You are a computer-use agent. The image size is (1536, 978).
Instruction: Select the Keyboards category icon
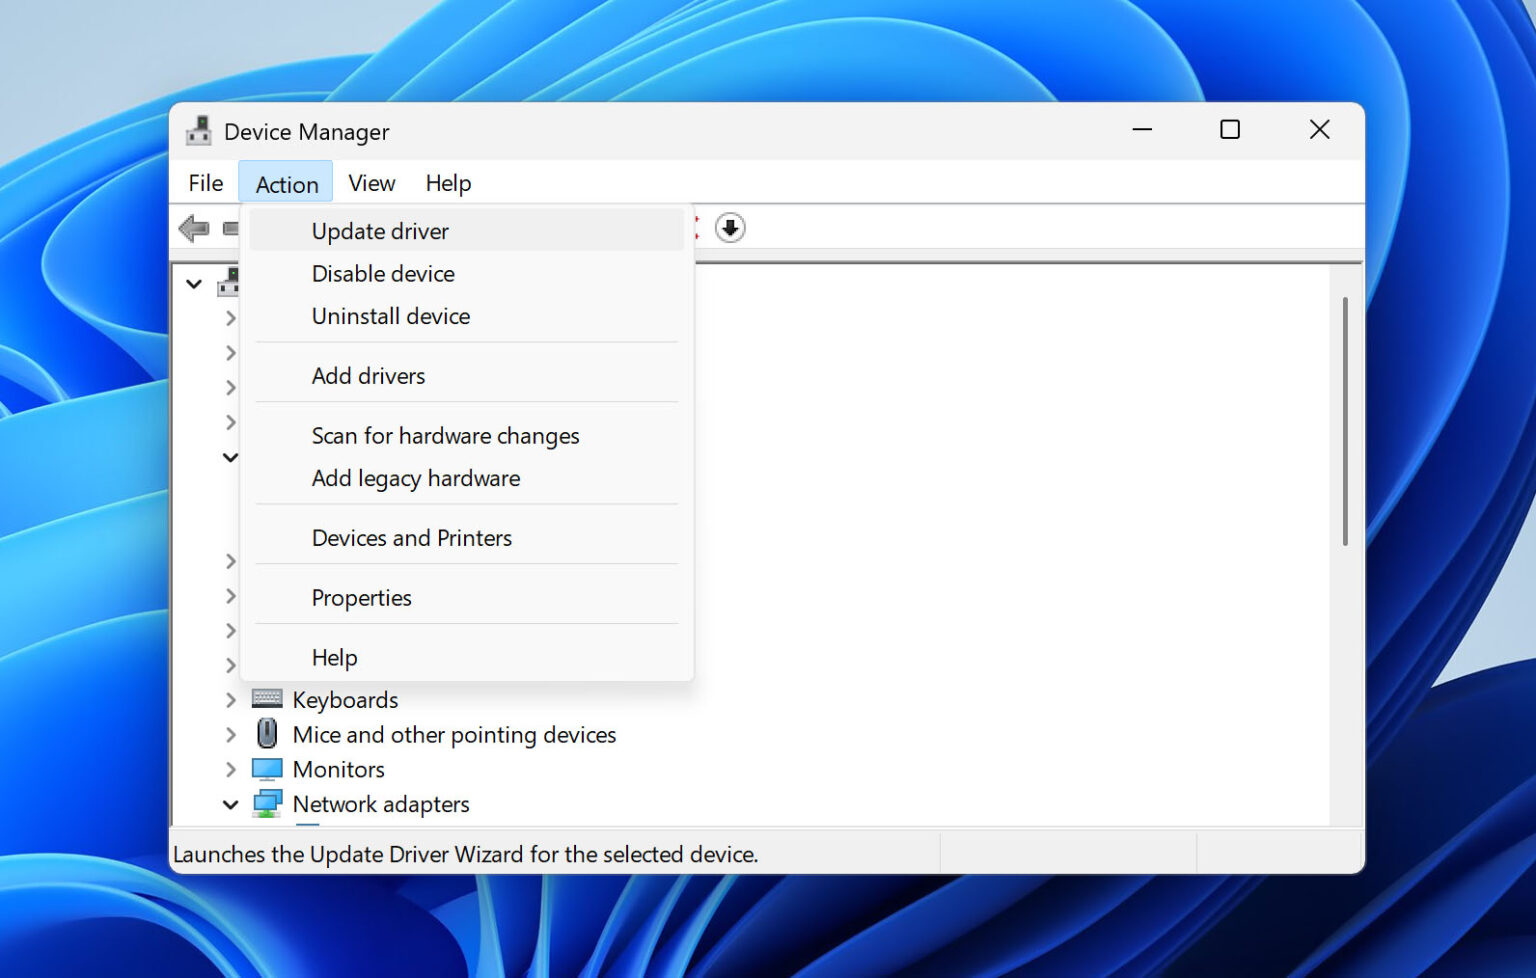point(265,699)
